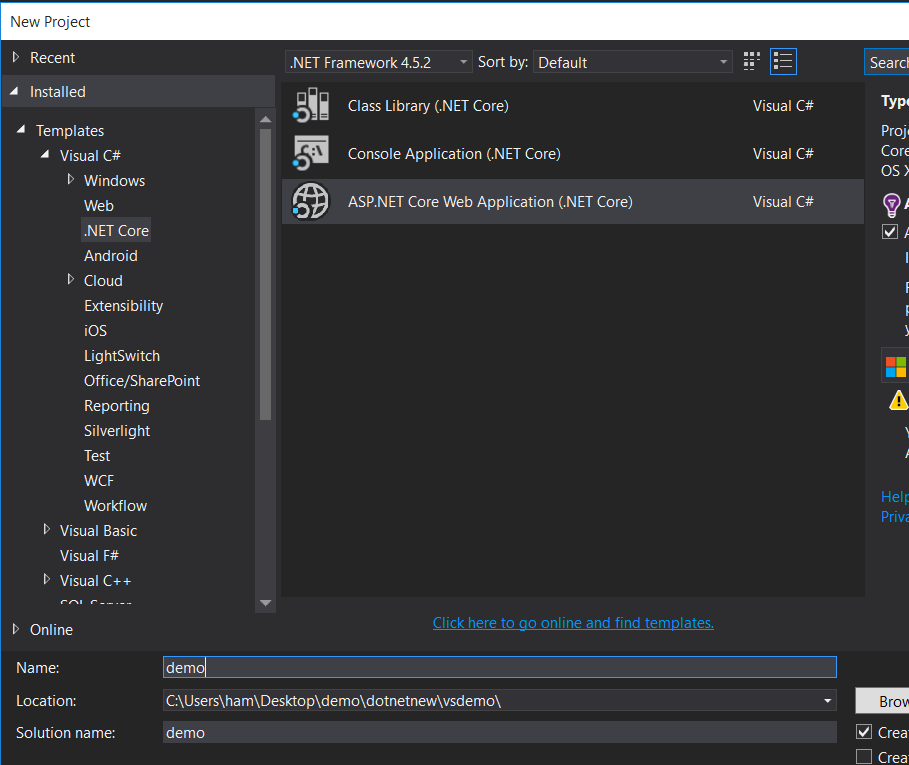Open the Sort by Default dropdown
Image resolution: width=909 pixels, height=765 pixels.
[632, 62]
